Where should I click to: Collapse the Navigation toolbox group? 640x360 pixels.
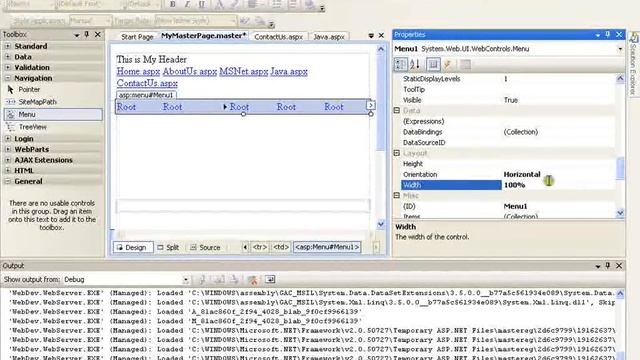(8, 78)
